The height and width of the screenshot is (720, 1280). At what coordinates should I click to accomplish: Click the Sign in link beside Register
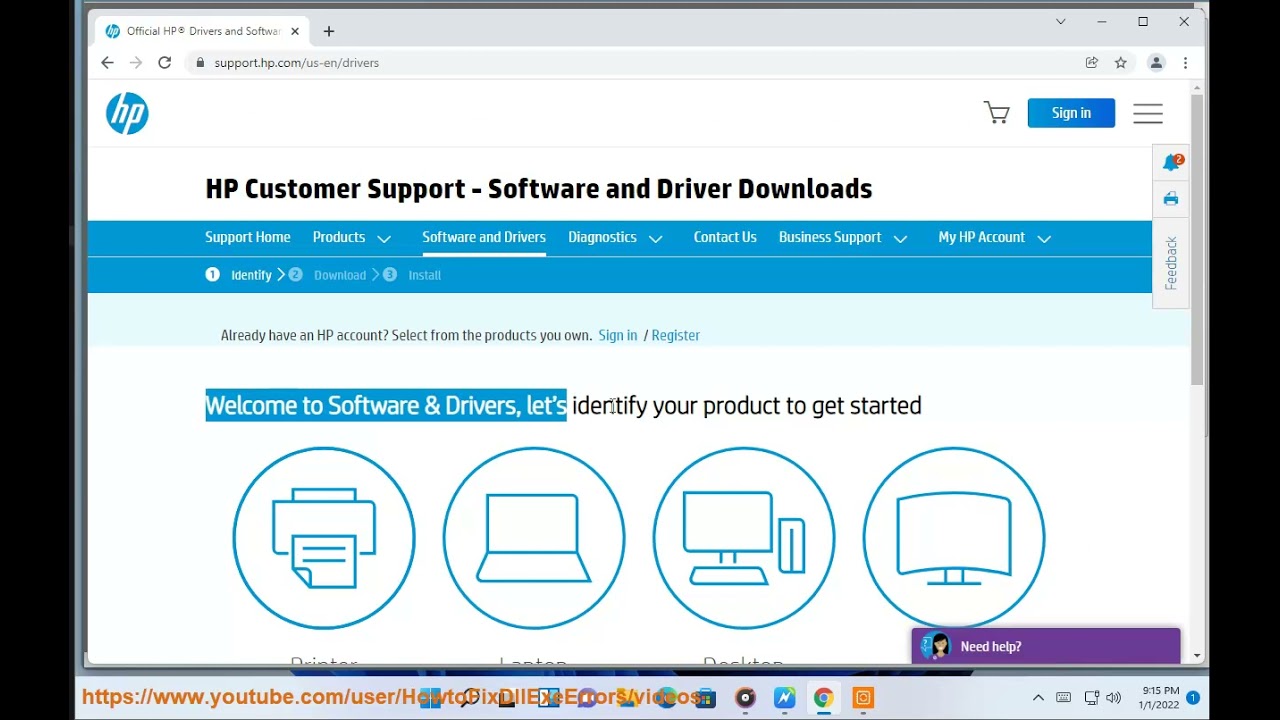click(x=617, y=335)
